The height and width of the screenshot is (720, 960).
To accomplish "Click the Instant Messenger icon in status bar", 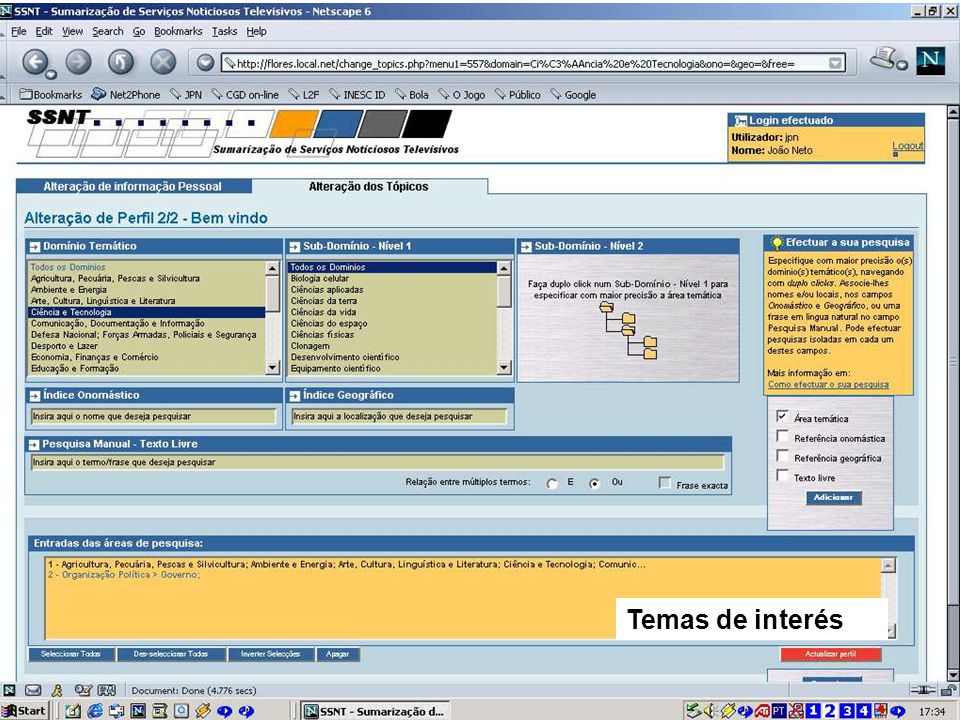I will 57,690.
